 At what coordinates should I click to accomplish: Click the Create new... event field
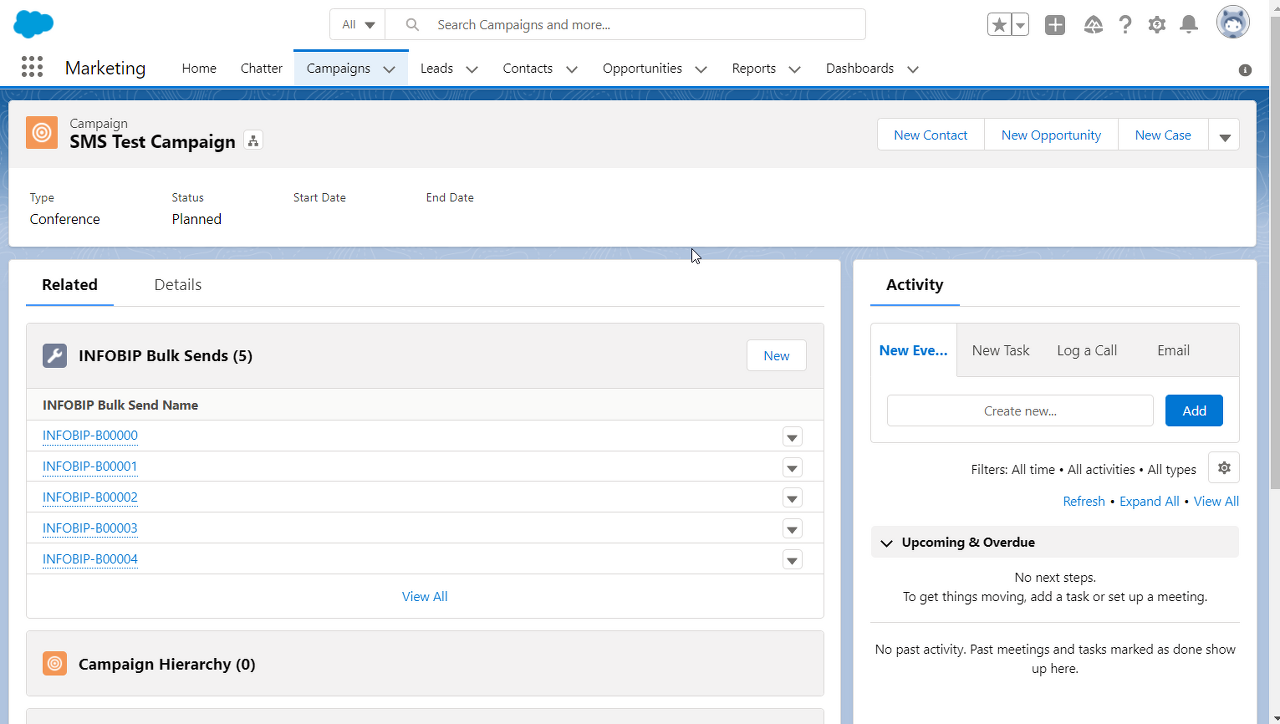1020,411
